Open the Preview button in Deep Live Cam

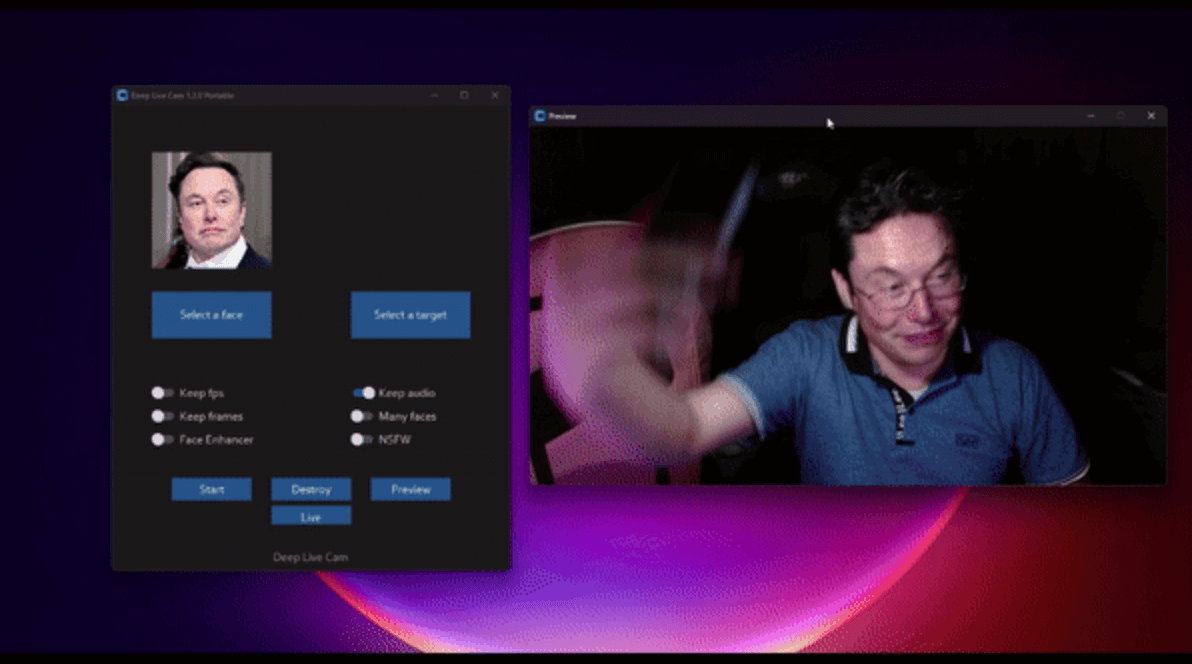[x=411, y=489]
